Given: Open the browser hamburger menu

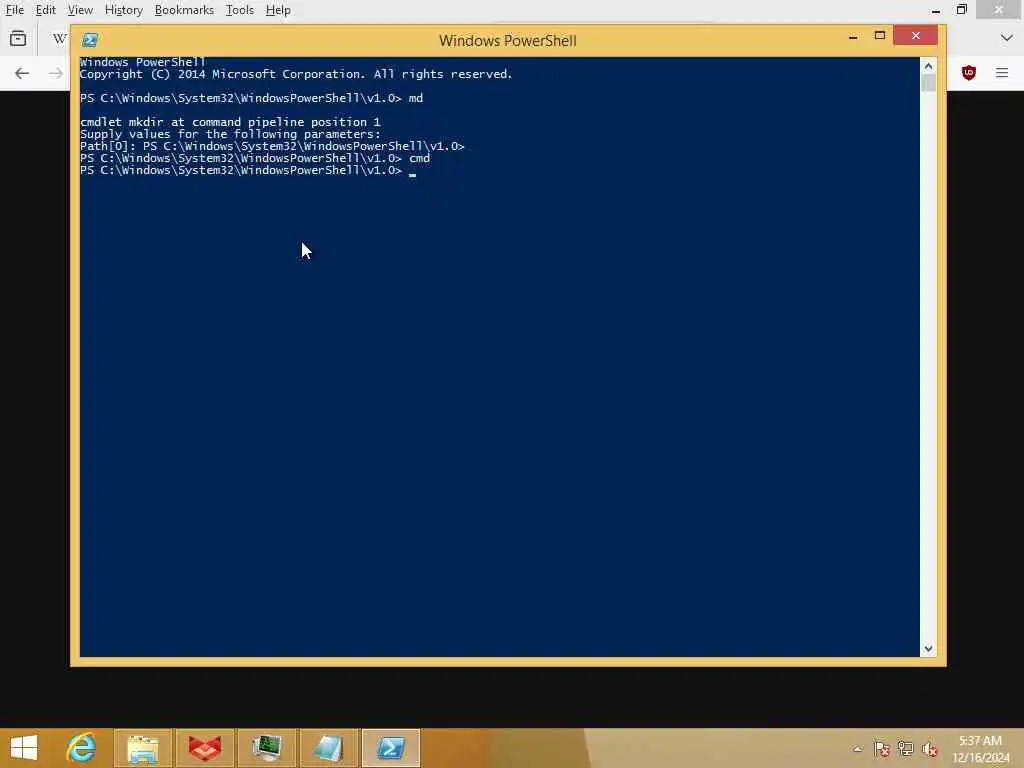Looking at the screenshot, I should point(1002,72).
